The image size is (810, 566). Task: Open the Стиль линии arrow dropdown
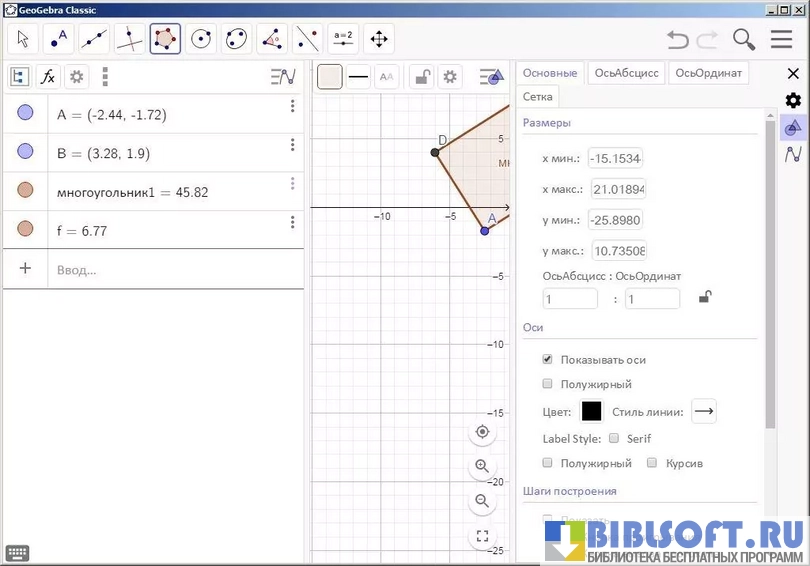tap(704, 411)
